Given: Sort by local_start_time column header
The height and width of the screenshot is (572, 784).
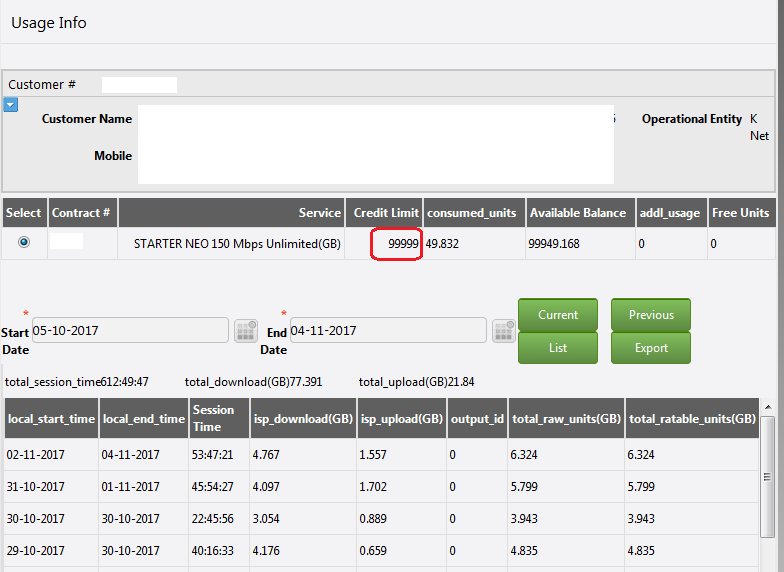Looking at the screenshot, I should coord(52,418).
